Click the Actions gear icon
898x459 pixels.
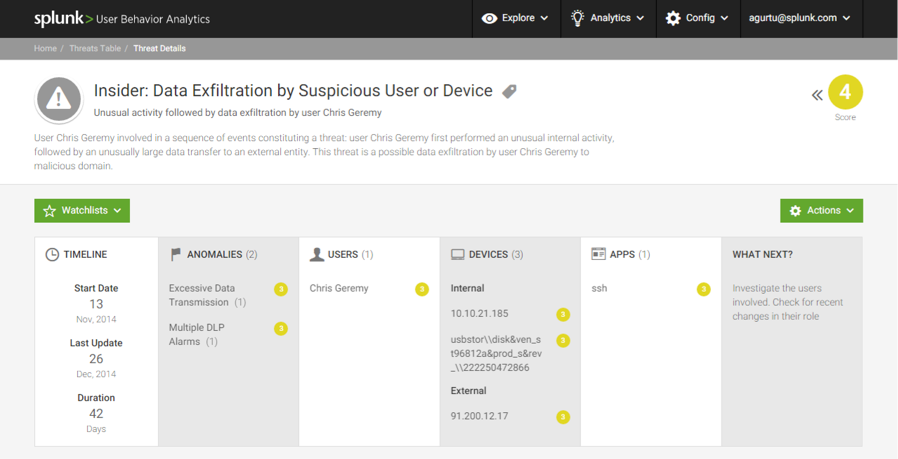pyautogui.click(x=795, y=211)
